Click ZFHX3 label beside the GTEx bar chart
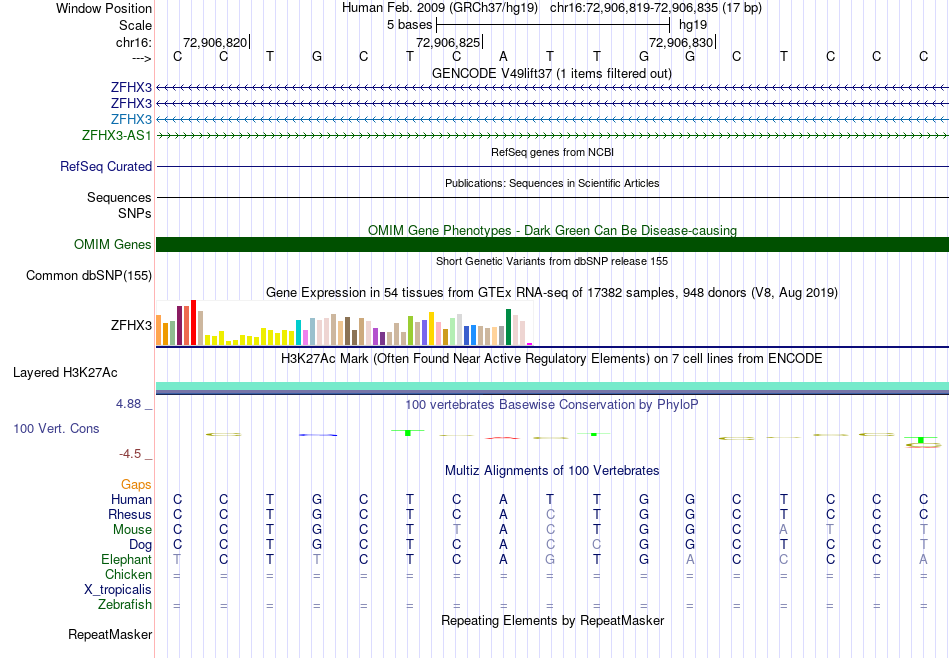 click(131, 325)
